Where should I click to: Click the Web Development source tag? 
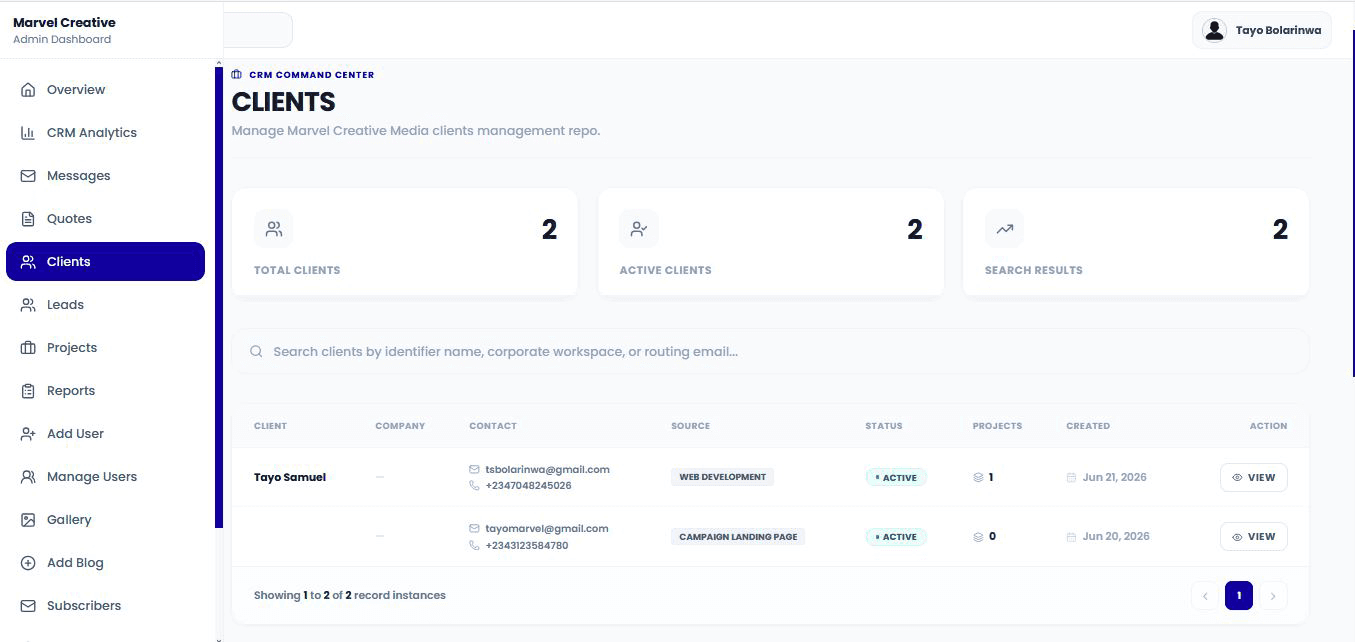coord(722,478)
